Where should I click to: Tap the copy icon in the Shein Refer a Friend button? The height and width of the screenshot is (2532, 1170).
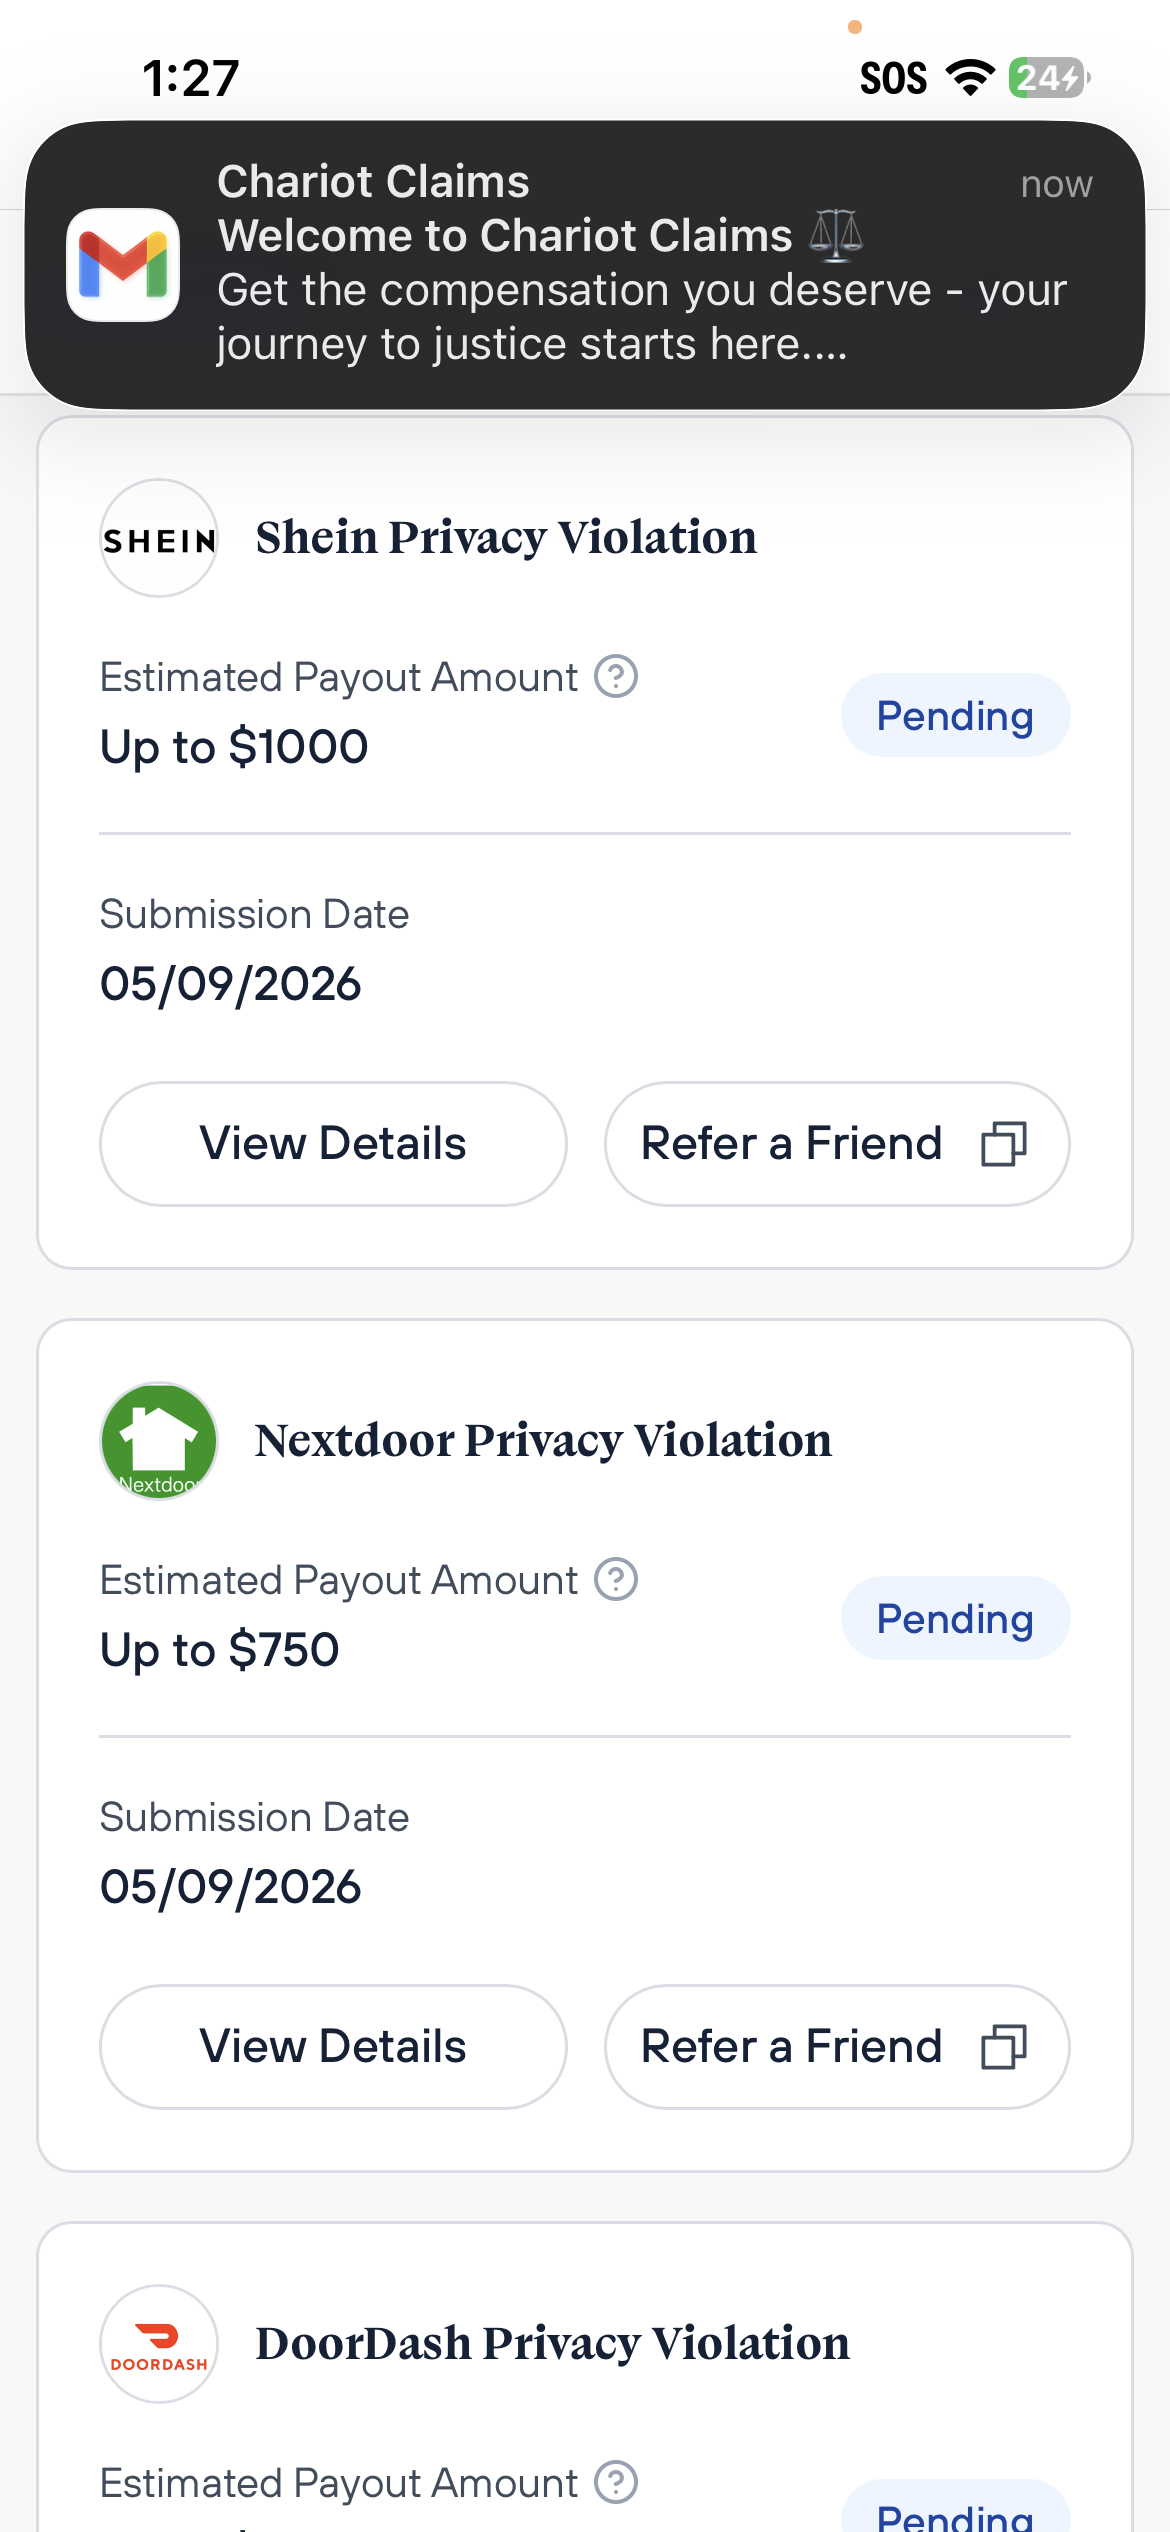(x=1004, y=1144)
